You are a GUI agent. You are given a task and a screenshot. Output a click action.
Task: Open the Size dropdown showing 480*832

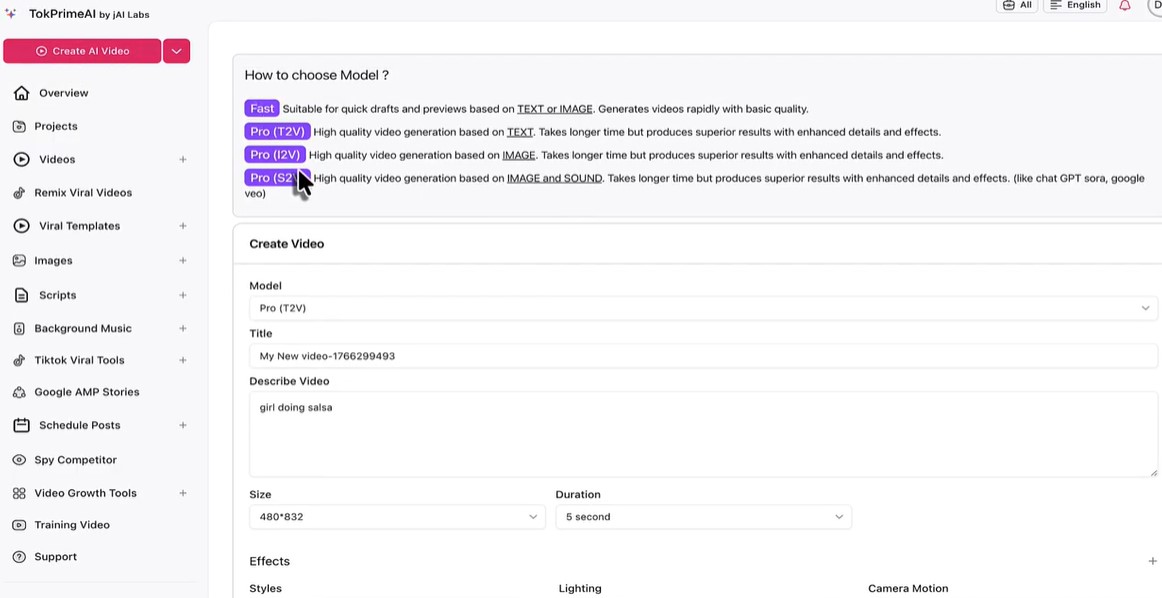pos(397,517)
